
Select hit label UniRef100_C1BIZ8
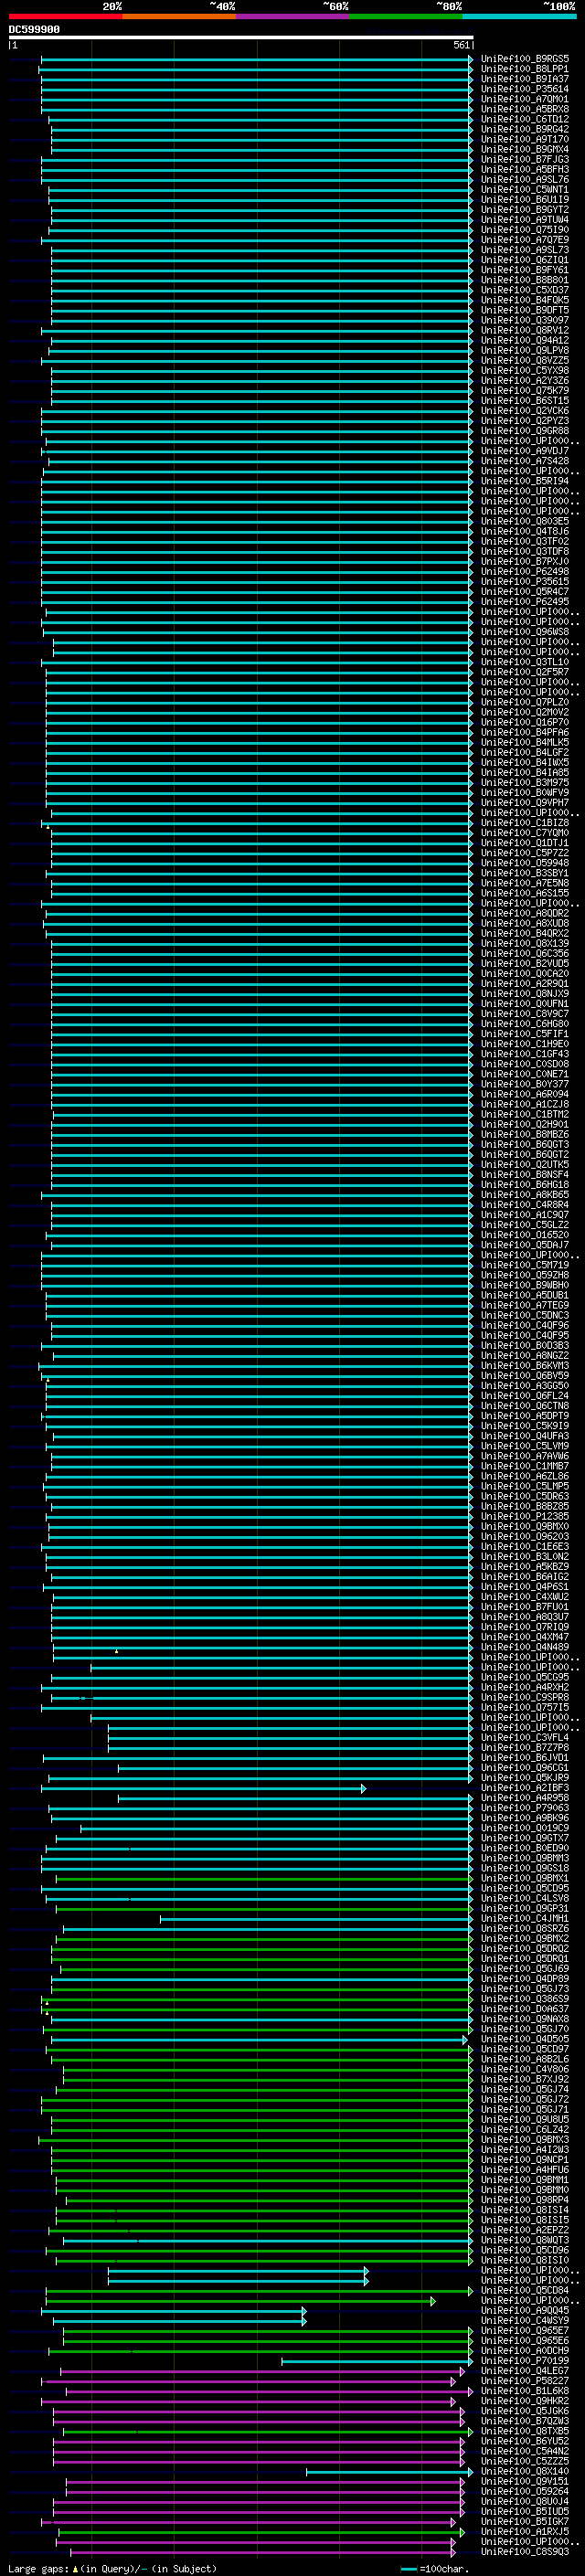[x=524, y=823]
